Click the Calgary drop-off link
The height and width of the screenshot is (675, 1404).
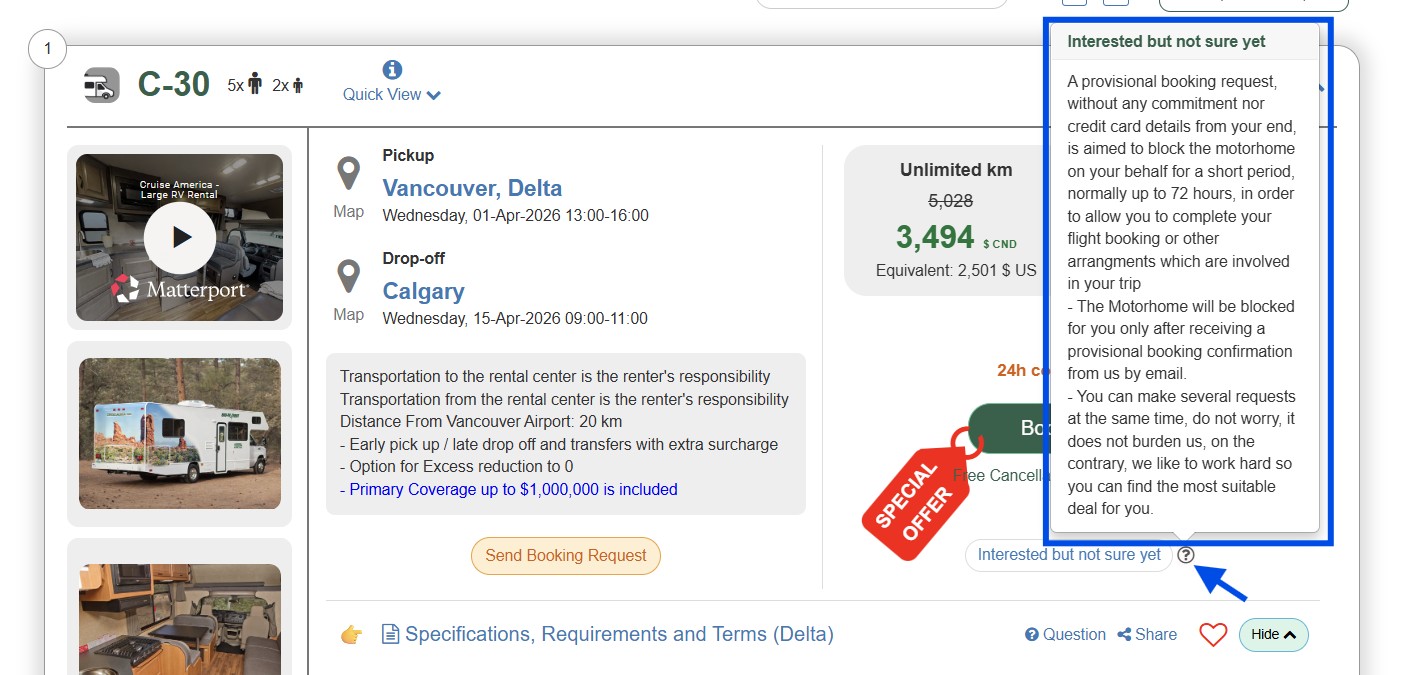pyautogui.click(x=423, y=291)
